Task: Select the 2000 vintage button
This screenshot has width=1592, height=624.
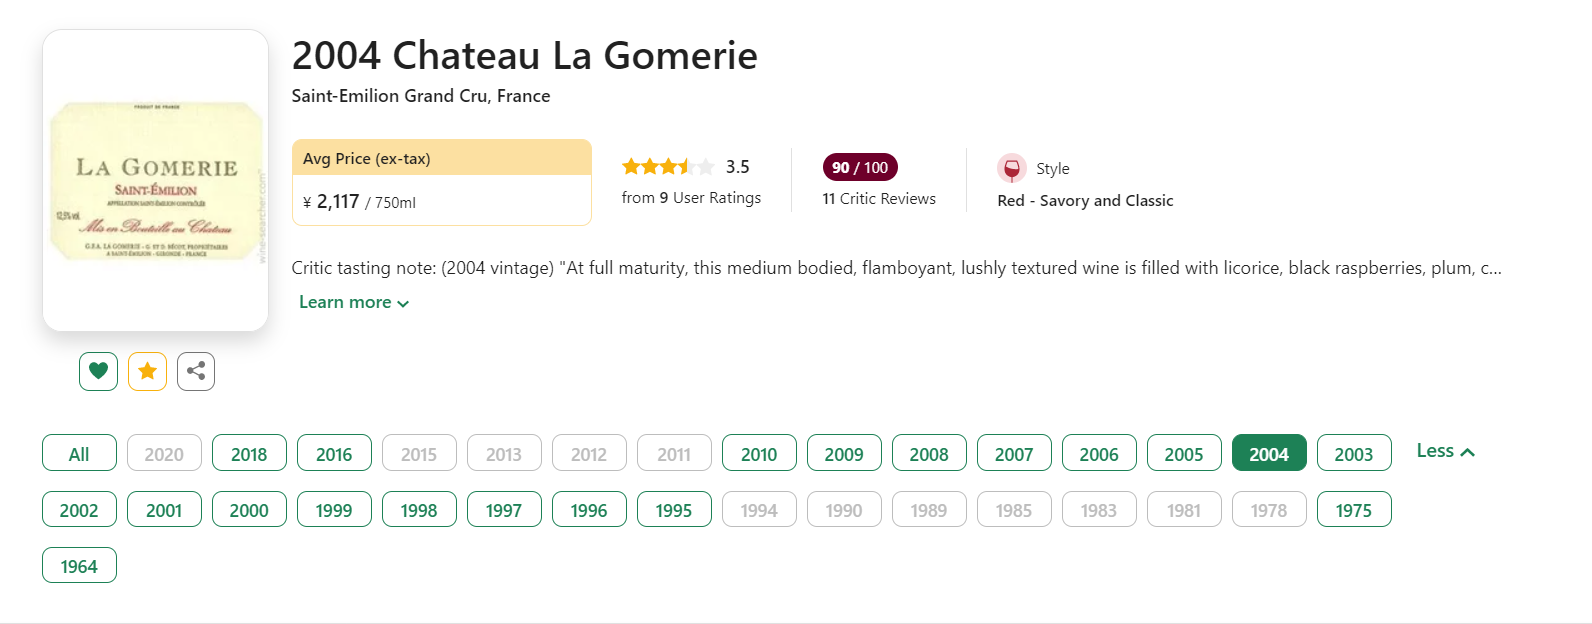Action: (x=249, y=509)
